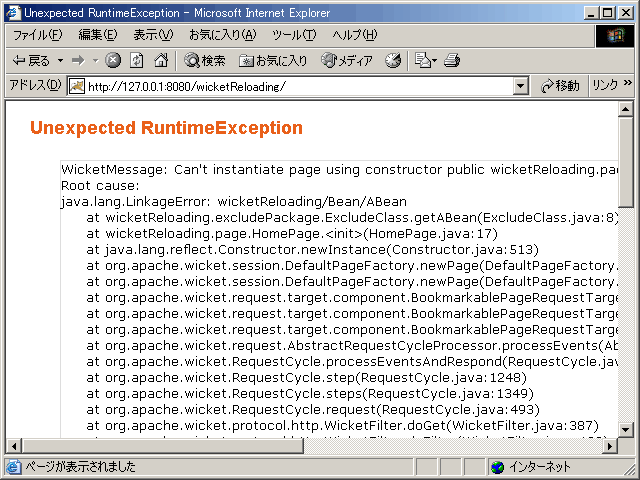This screenshot has height=480, width=640.
Task: Click the Internet Explorer icon in title bar
Action: click(13, 13)
